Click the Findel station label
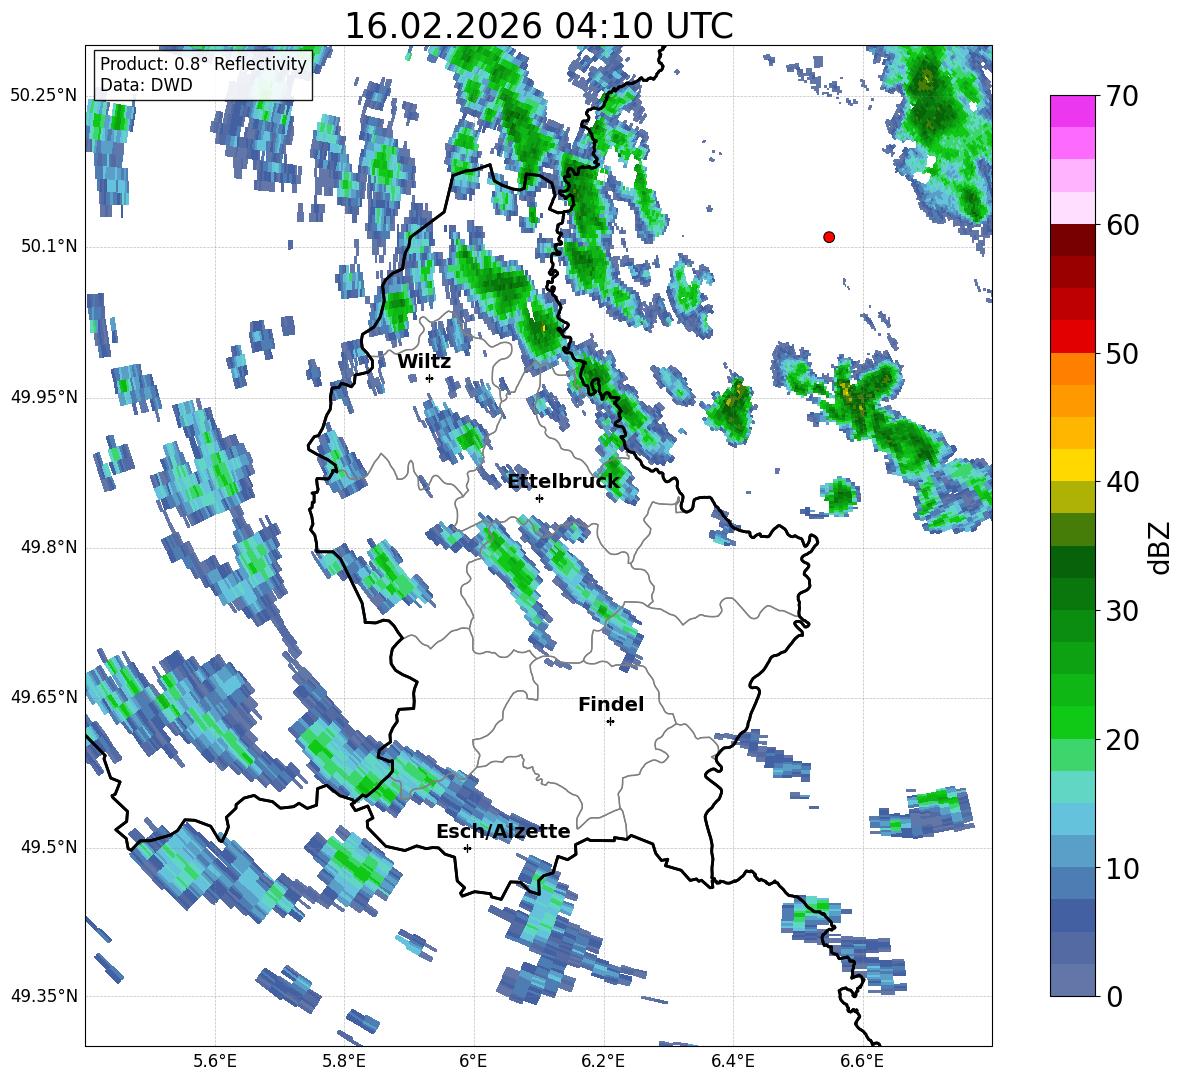This screenshot has width=1184, height=1081. (x=611, y=704)
